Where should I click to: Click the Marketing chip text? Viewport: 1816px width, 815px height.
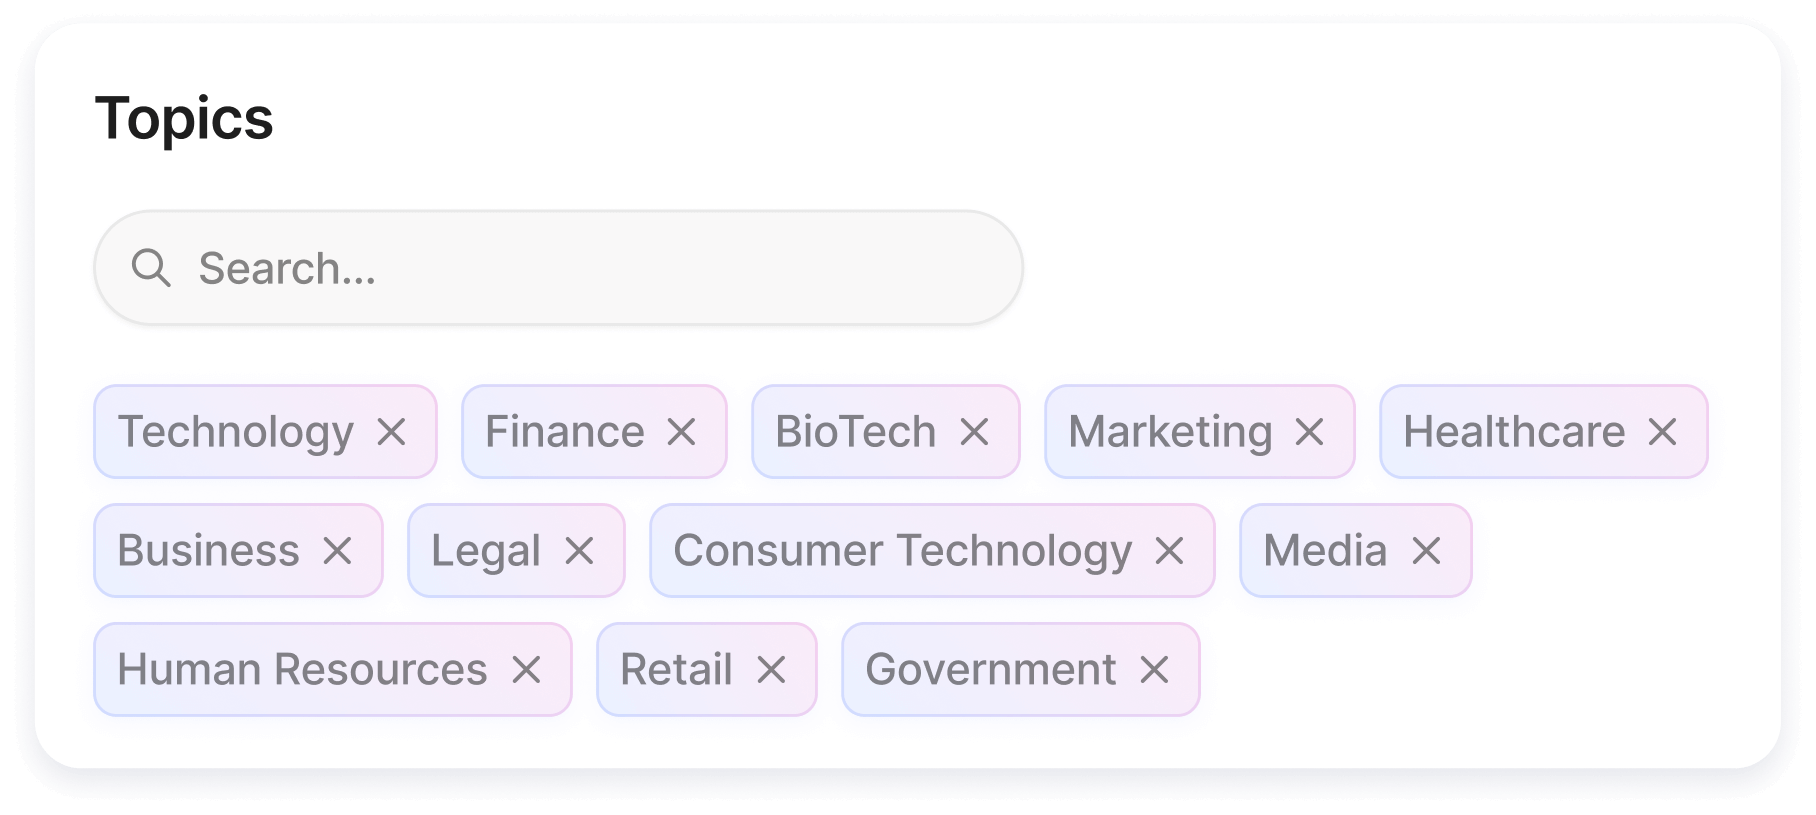[1170, 432]
